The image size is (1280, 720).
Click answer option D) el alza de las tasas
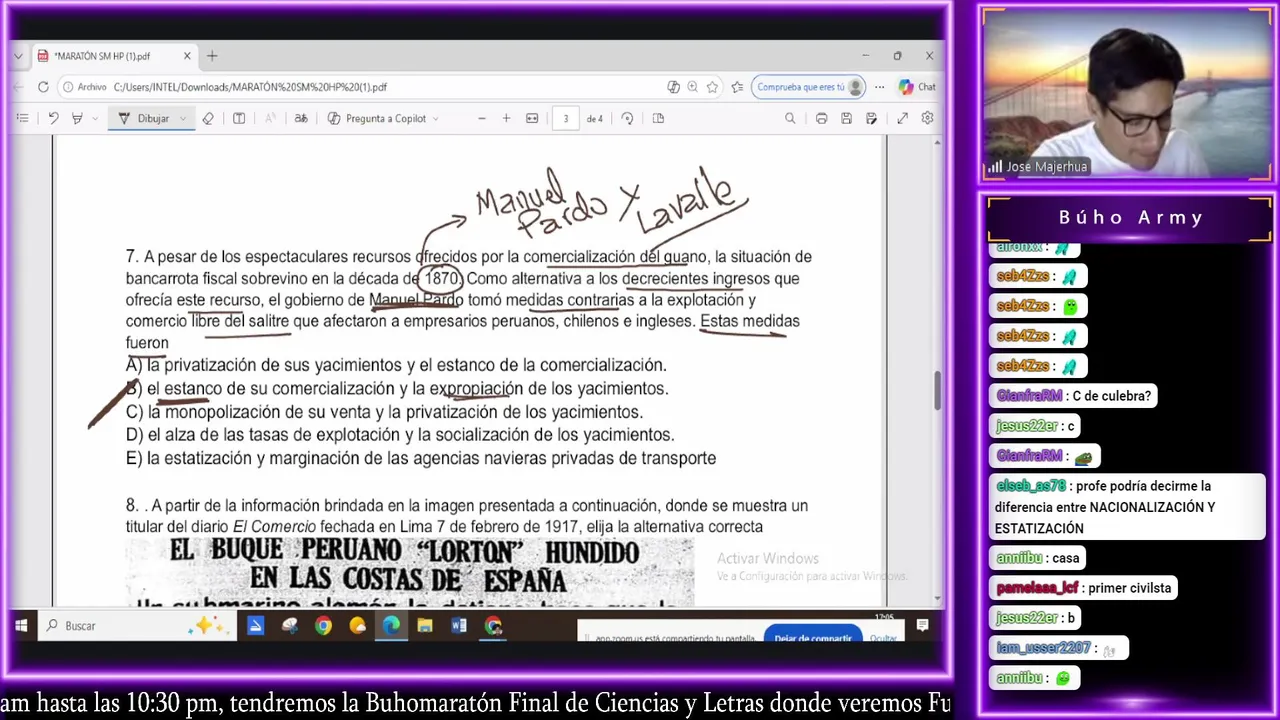pos(400,435)
